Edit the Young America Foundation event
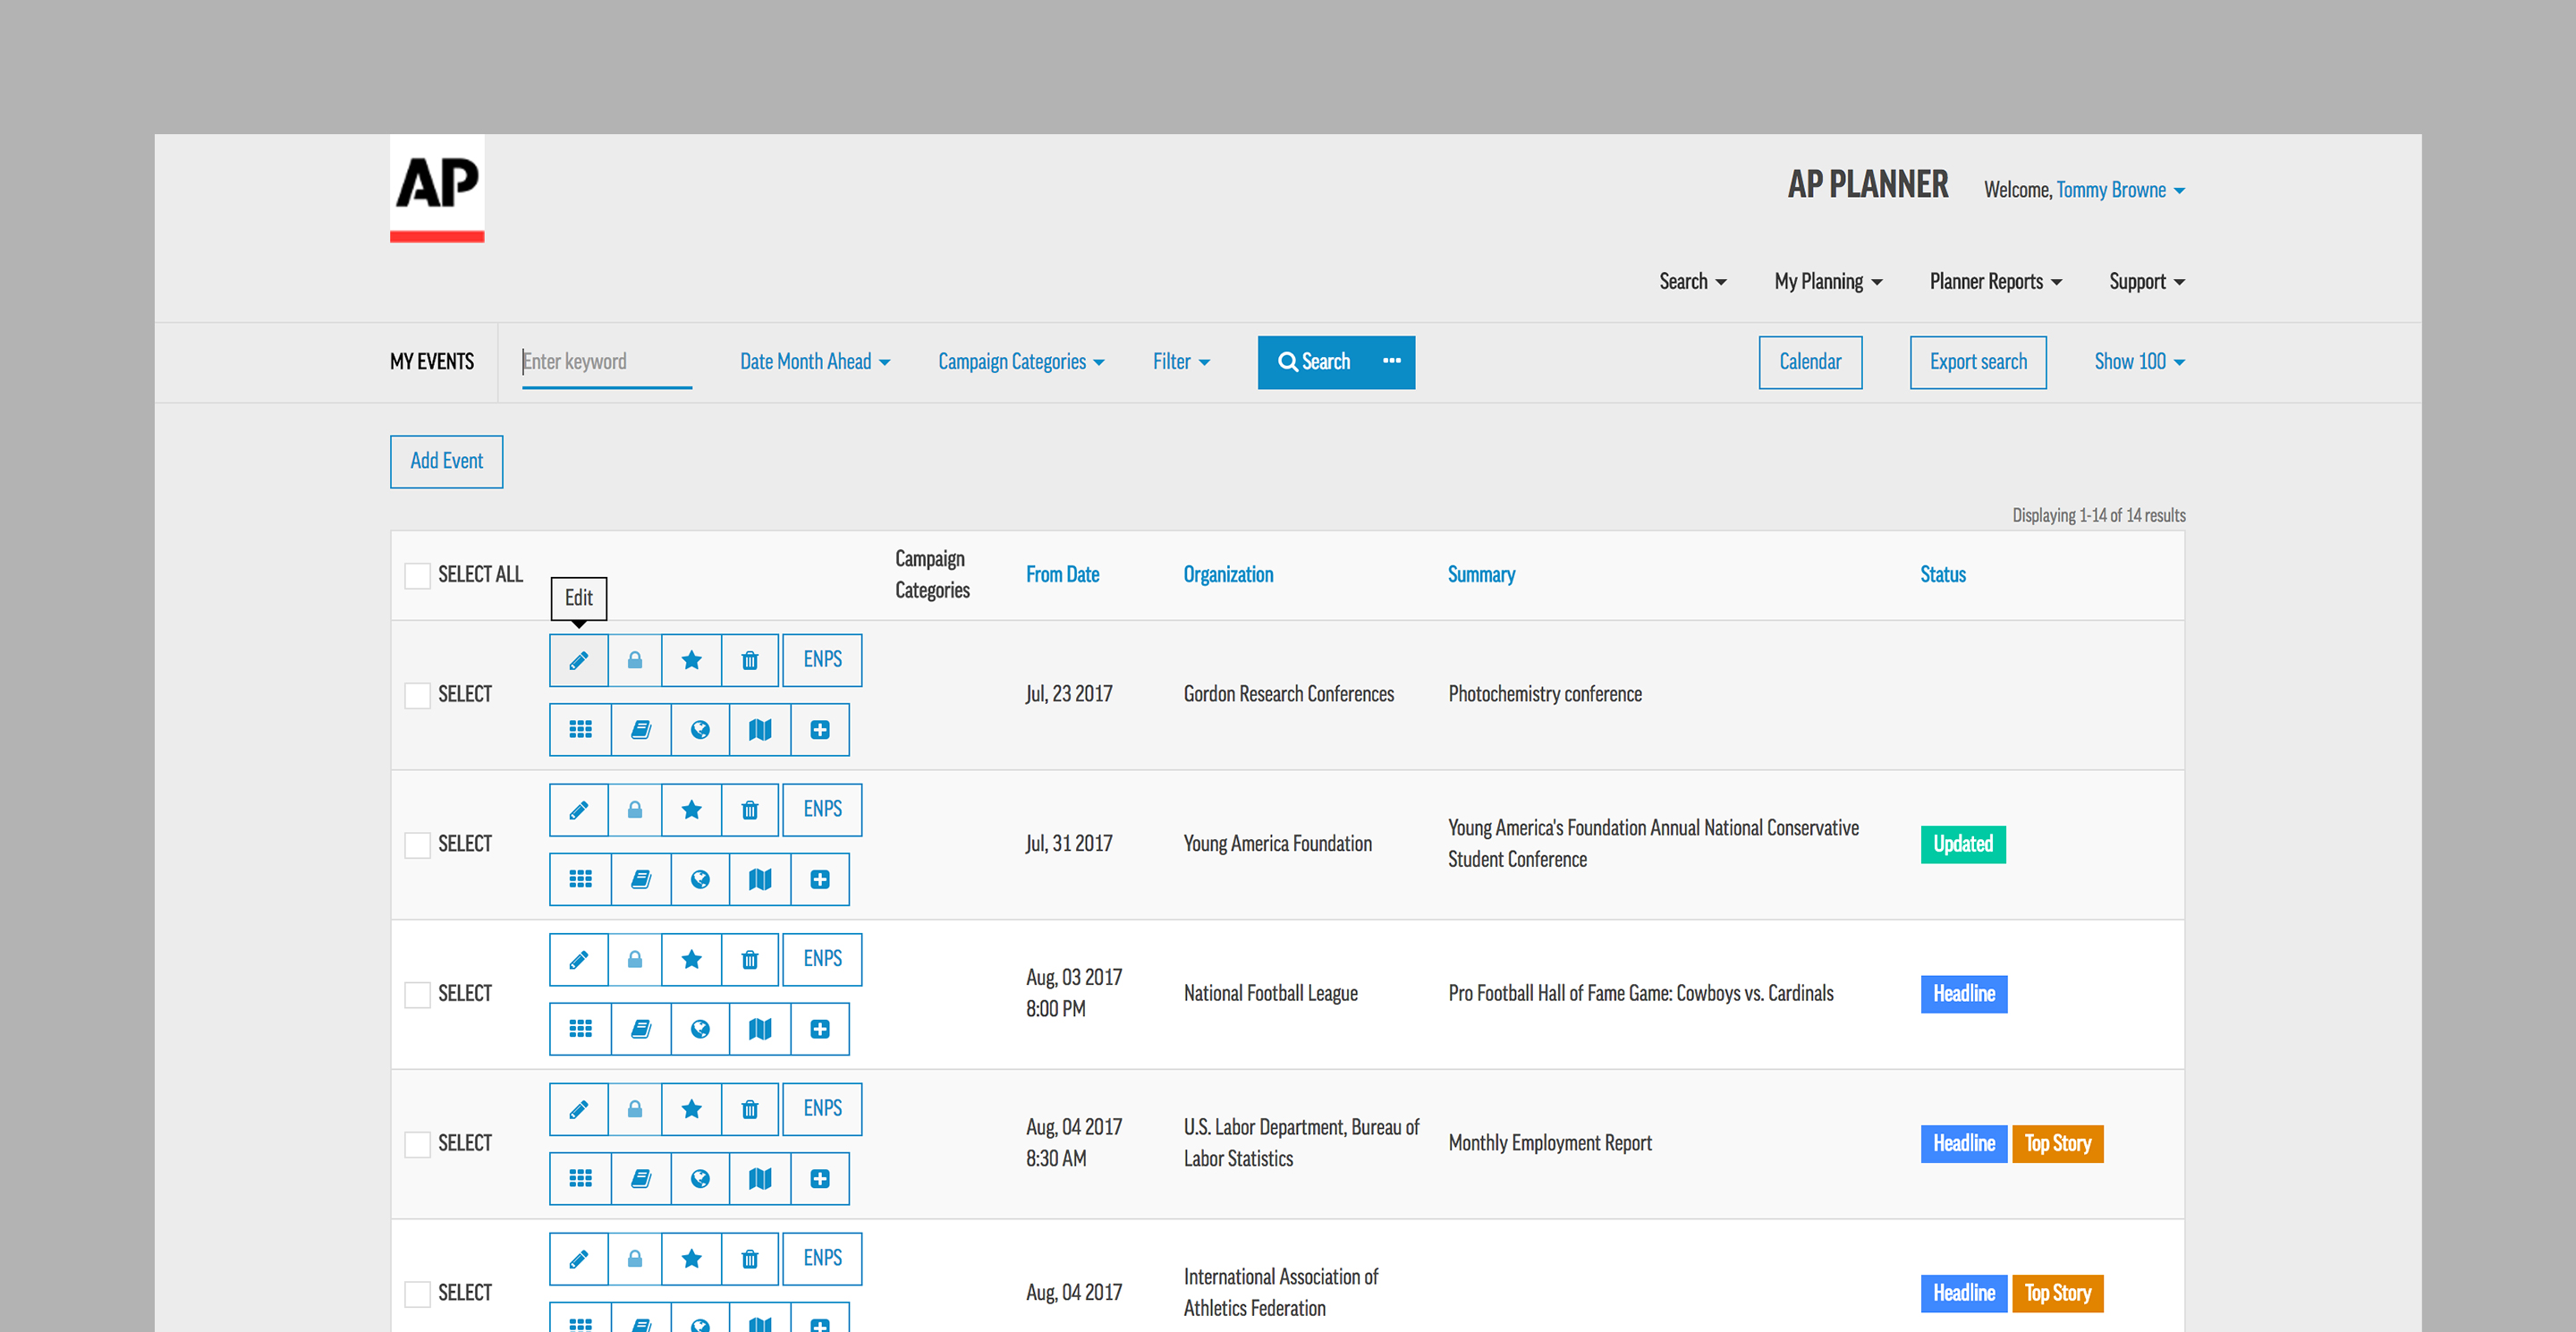 pos(578,810)
